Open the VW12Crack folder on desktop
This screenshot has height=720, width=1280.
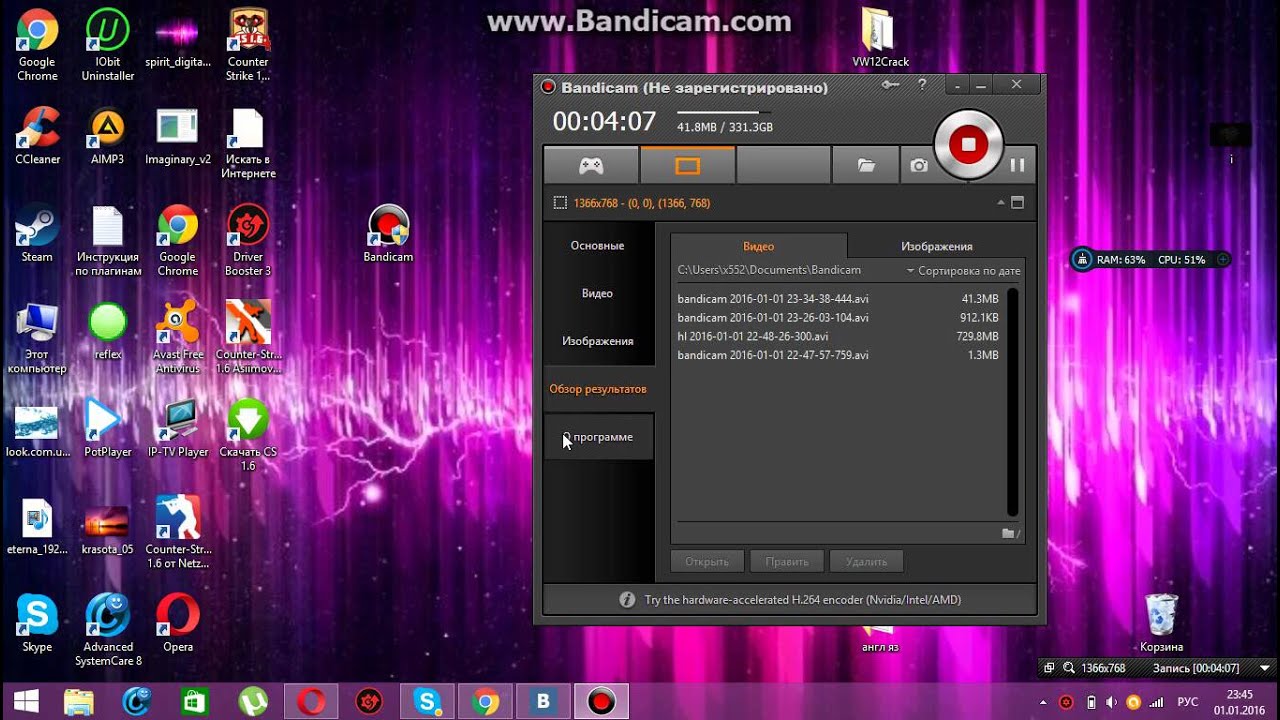[x=880, y=39]
